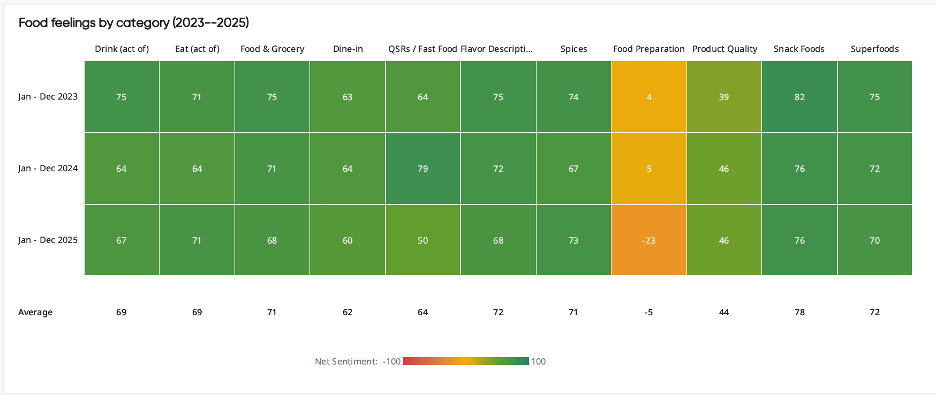Select the Food Preparation 2023 cell showing 4
Screen dimensions: 936x396
click(649, 97)
